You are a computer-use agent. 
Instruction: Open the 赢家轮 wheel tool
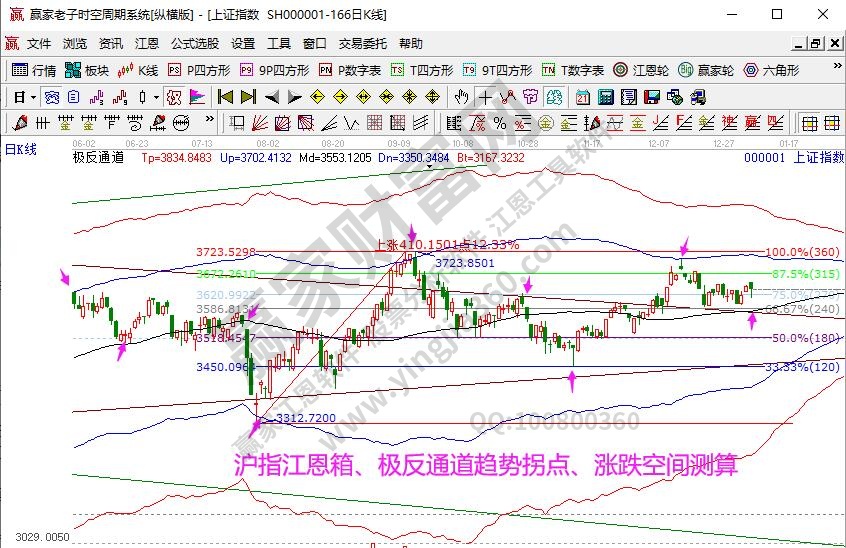706,70
